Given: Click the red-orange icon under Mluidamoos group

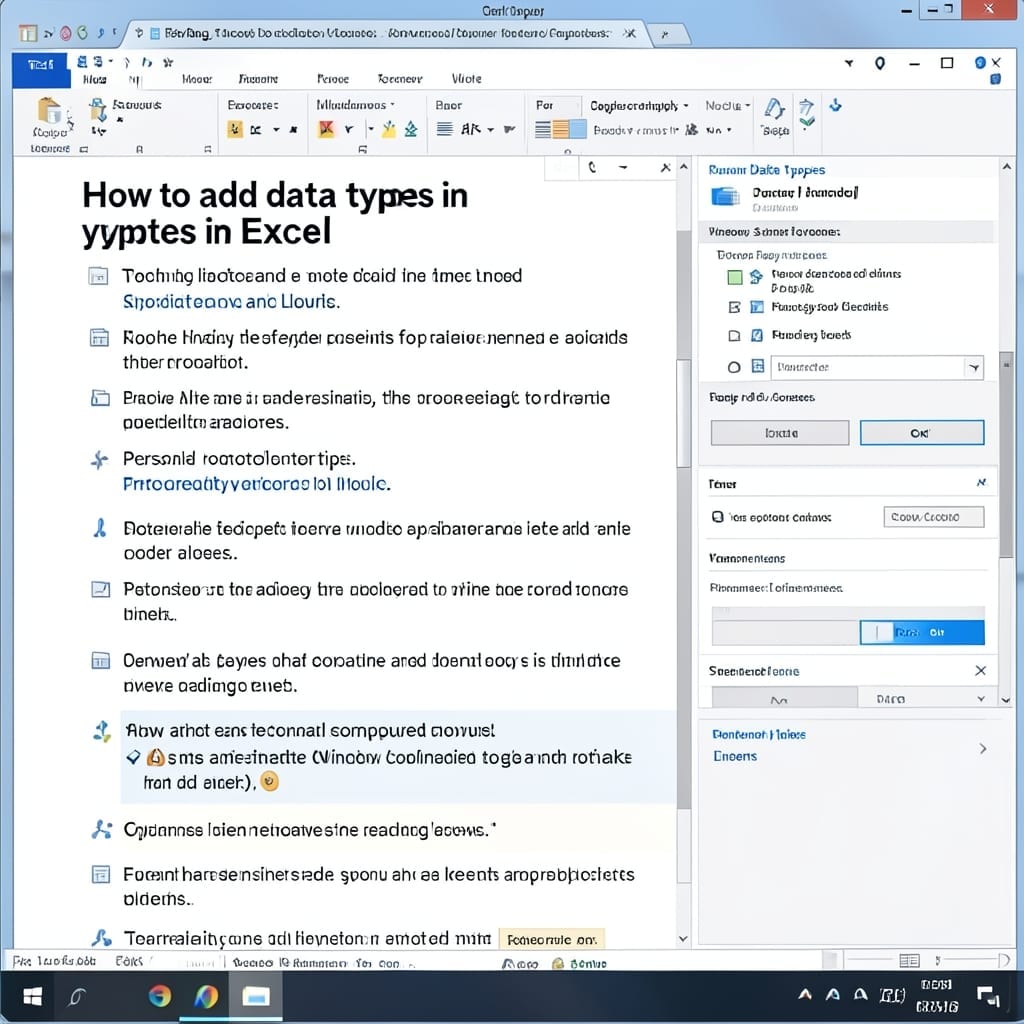Looking at the screenshot, I should (326, 129).
